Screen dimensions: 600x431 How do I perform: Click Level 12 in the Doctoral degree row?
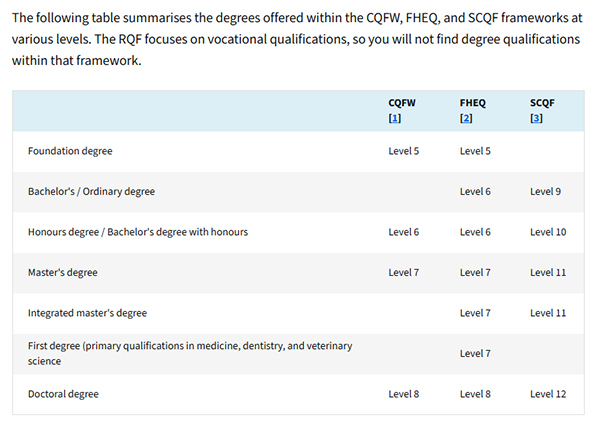tap(548, 394)
